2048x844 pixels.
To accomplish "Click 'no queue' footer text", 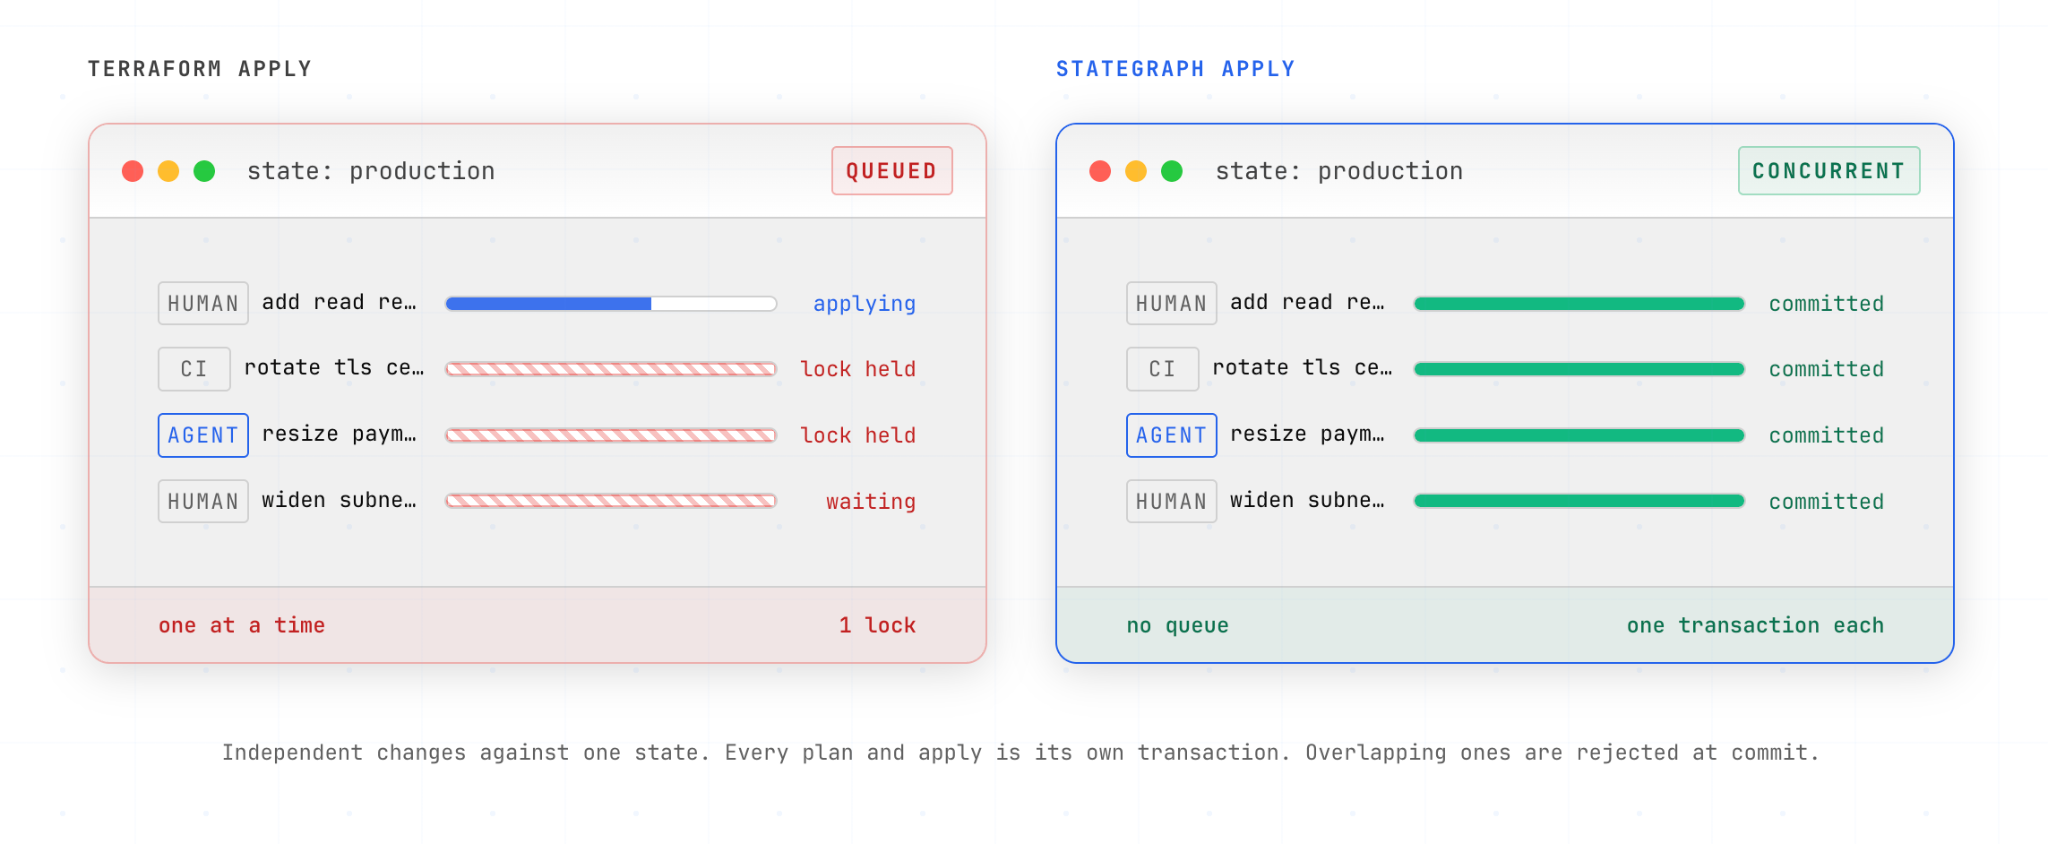I will [1178, 626].
